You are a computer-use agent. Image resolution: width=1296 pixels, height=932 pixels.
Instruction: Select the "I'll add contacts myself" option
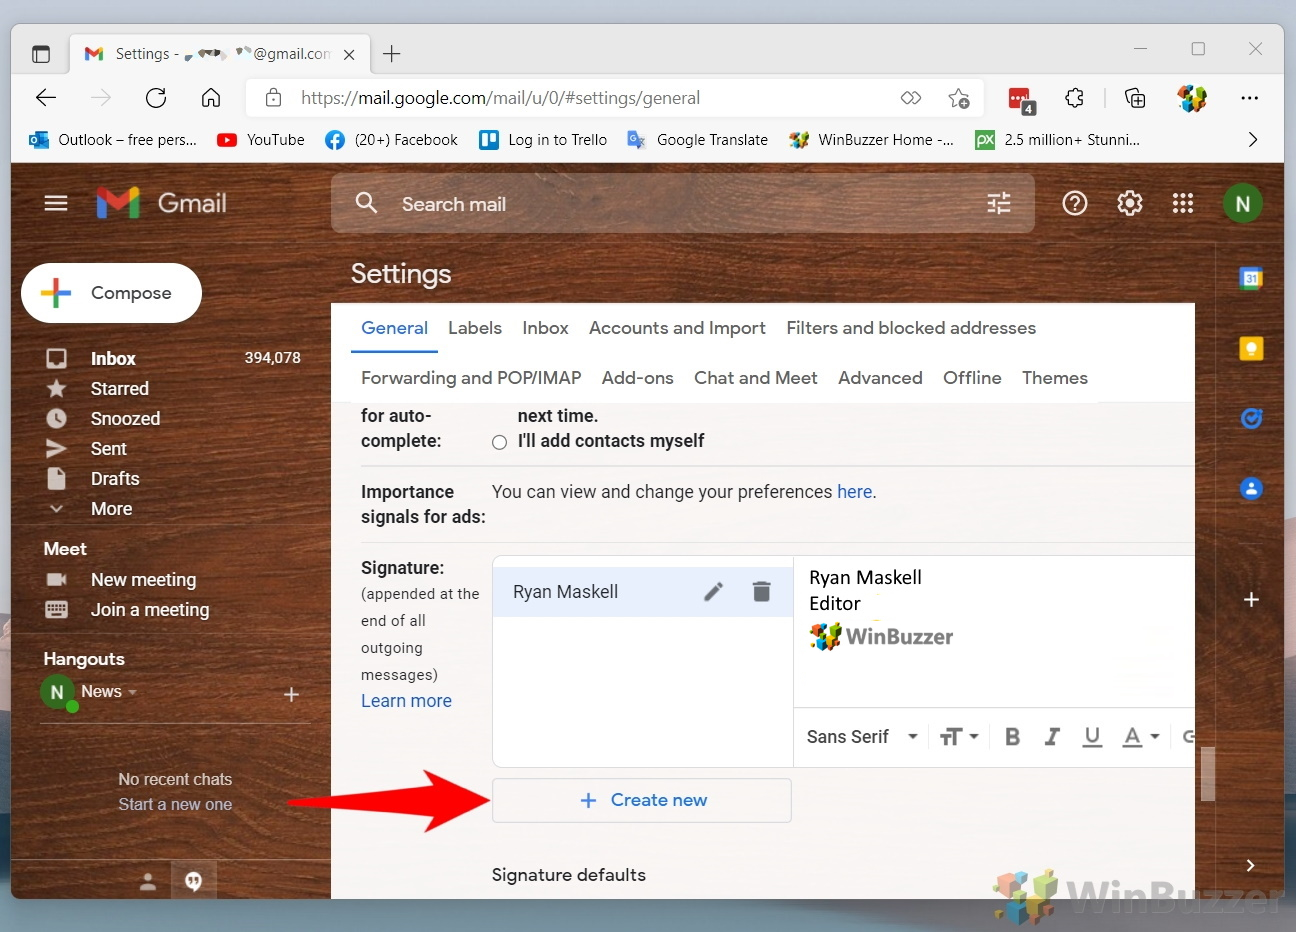point(499,442)
